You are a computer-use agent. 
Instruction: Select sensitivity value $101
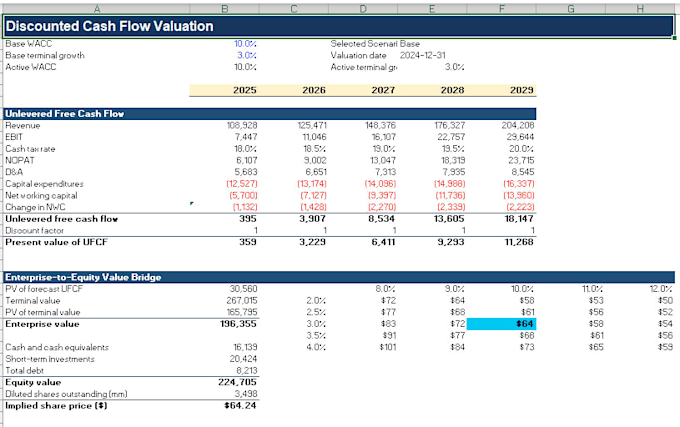387,347
